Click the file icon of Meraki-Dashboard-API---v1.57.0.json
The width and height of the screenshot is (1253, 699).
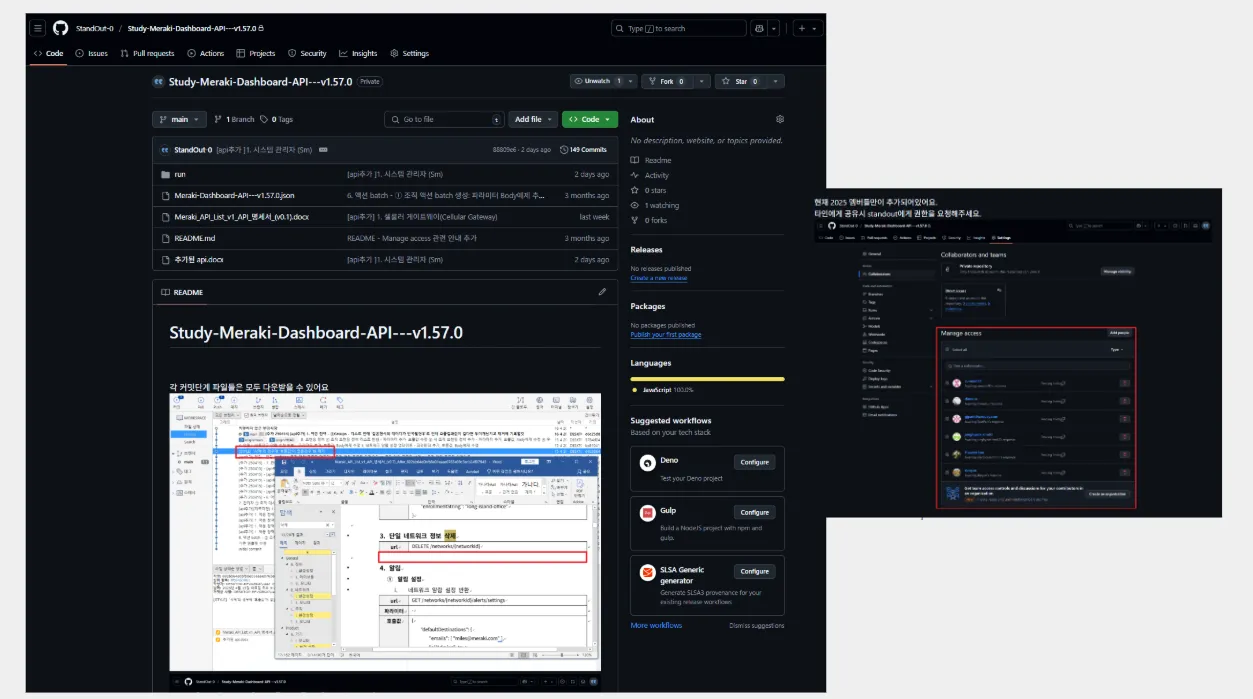[x=166, y=195]
